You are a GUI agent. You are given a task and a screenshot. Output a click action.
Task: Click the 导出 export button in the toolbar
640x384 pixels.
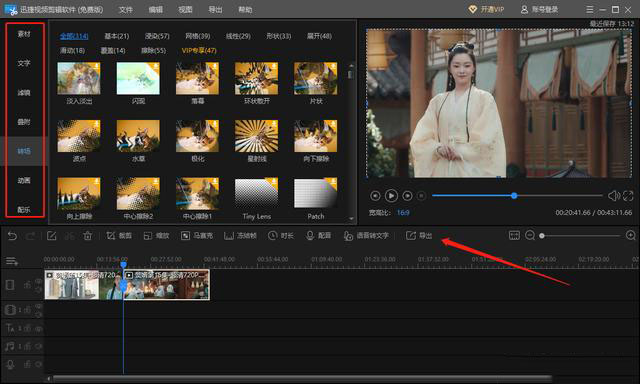point(419,236)
